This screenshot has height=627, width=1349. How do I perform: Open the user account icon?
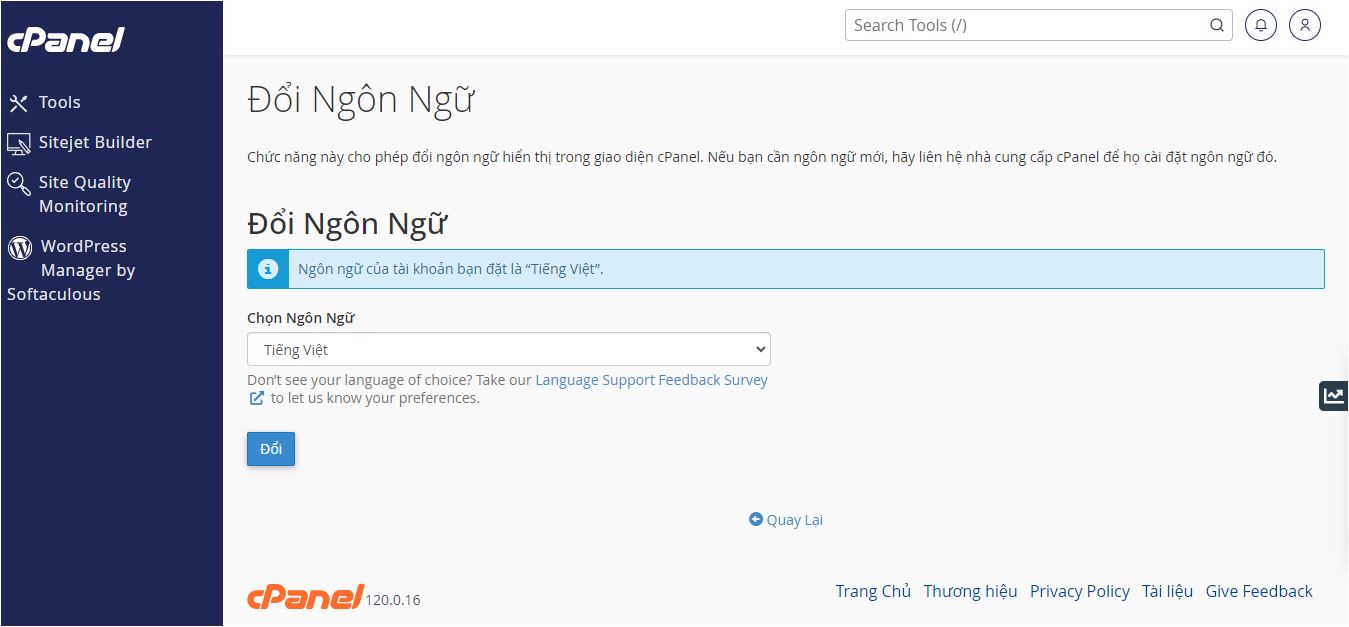point(1305,25)
